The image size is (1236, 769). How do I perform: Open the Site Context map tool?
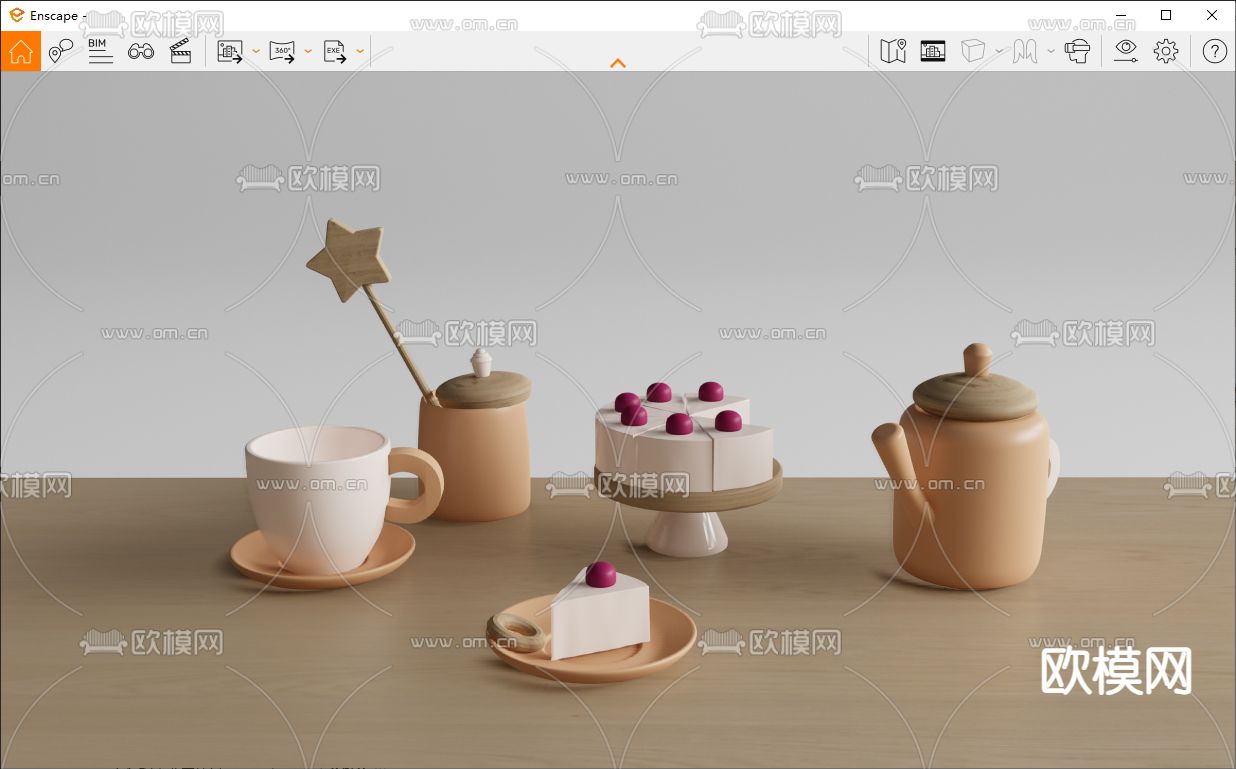[893, 51]
